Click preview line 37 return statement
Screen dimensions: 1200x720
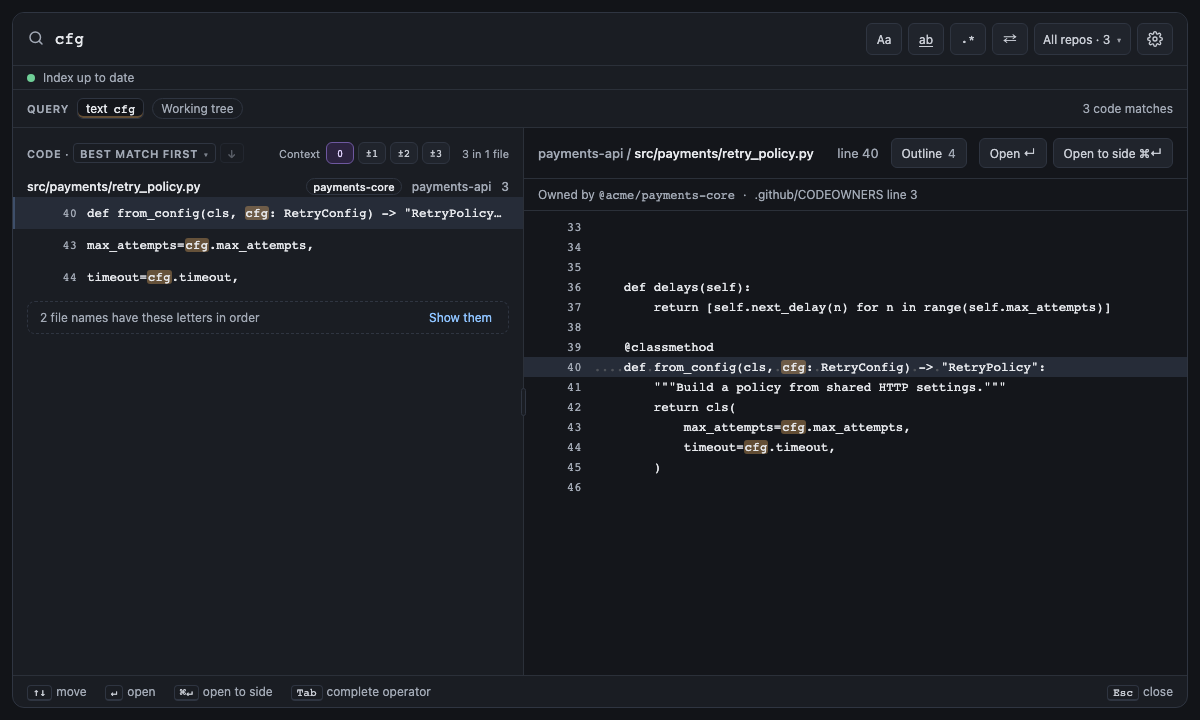tap(882, 307)
